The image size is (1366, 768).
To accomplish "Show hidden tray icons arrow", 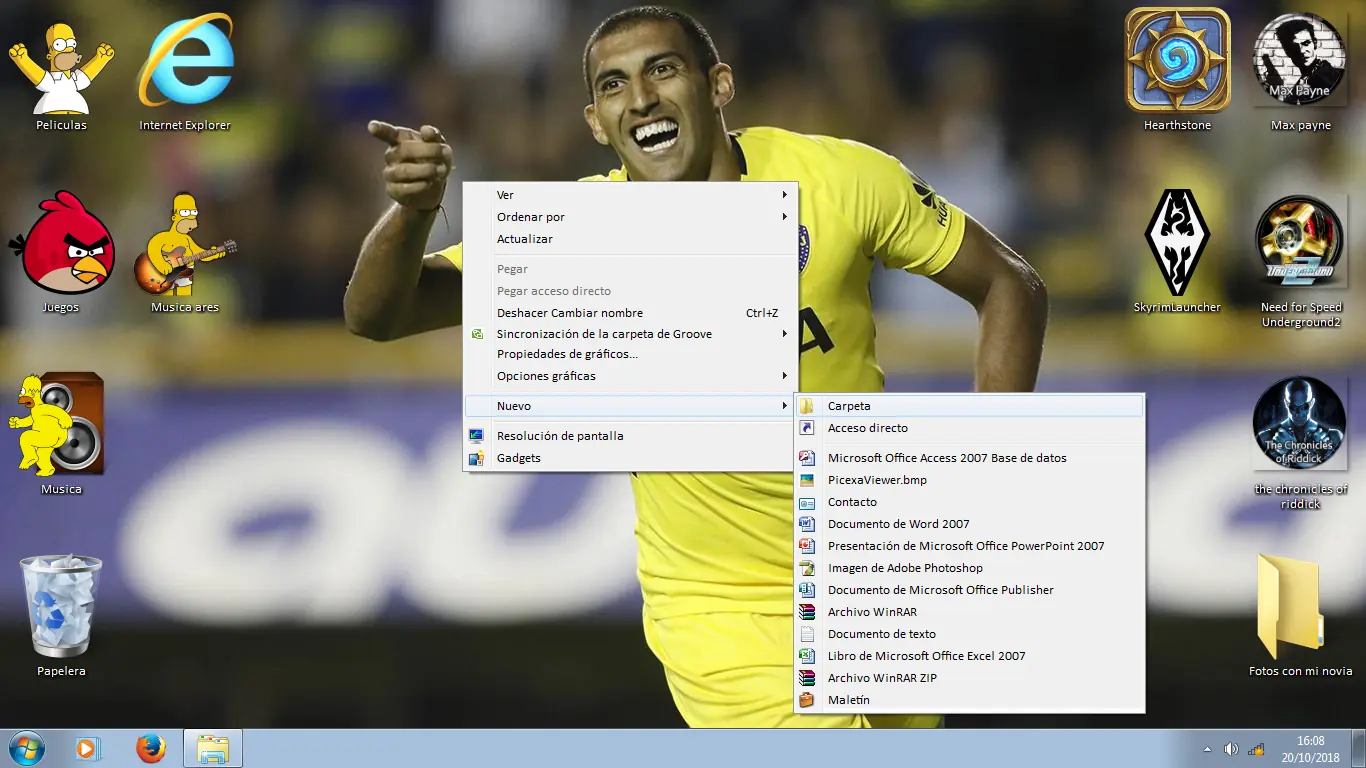I will click(x=1207, y=749).
